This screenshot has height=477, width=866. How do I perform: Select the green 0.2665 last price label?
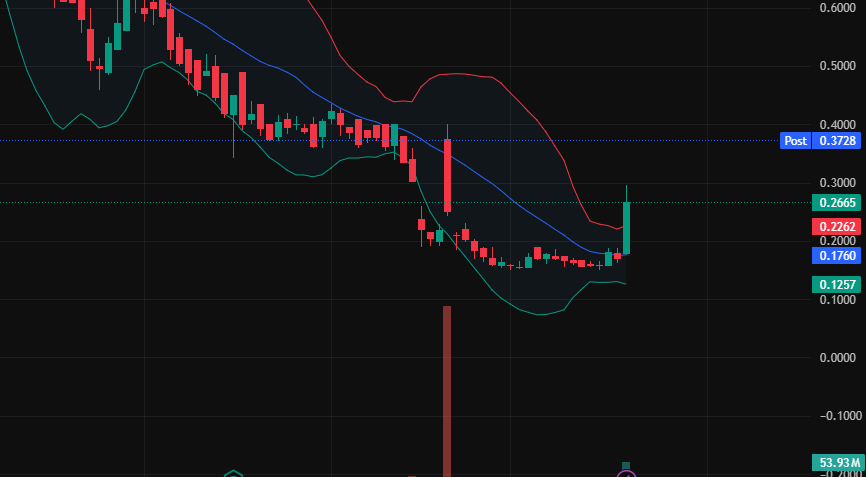(x=837, y=203)
